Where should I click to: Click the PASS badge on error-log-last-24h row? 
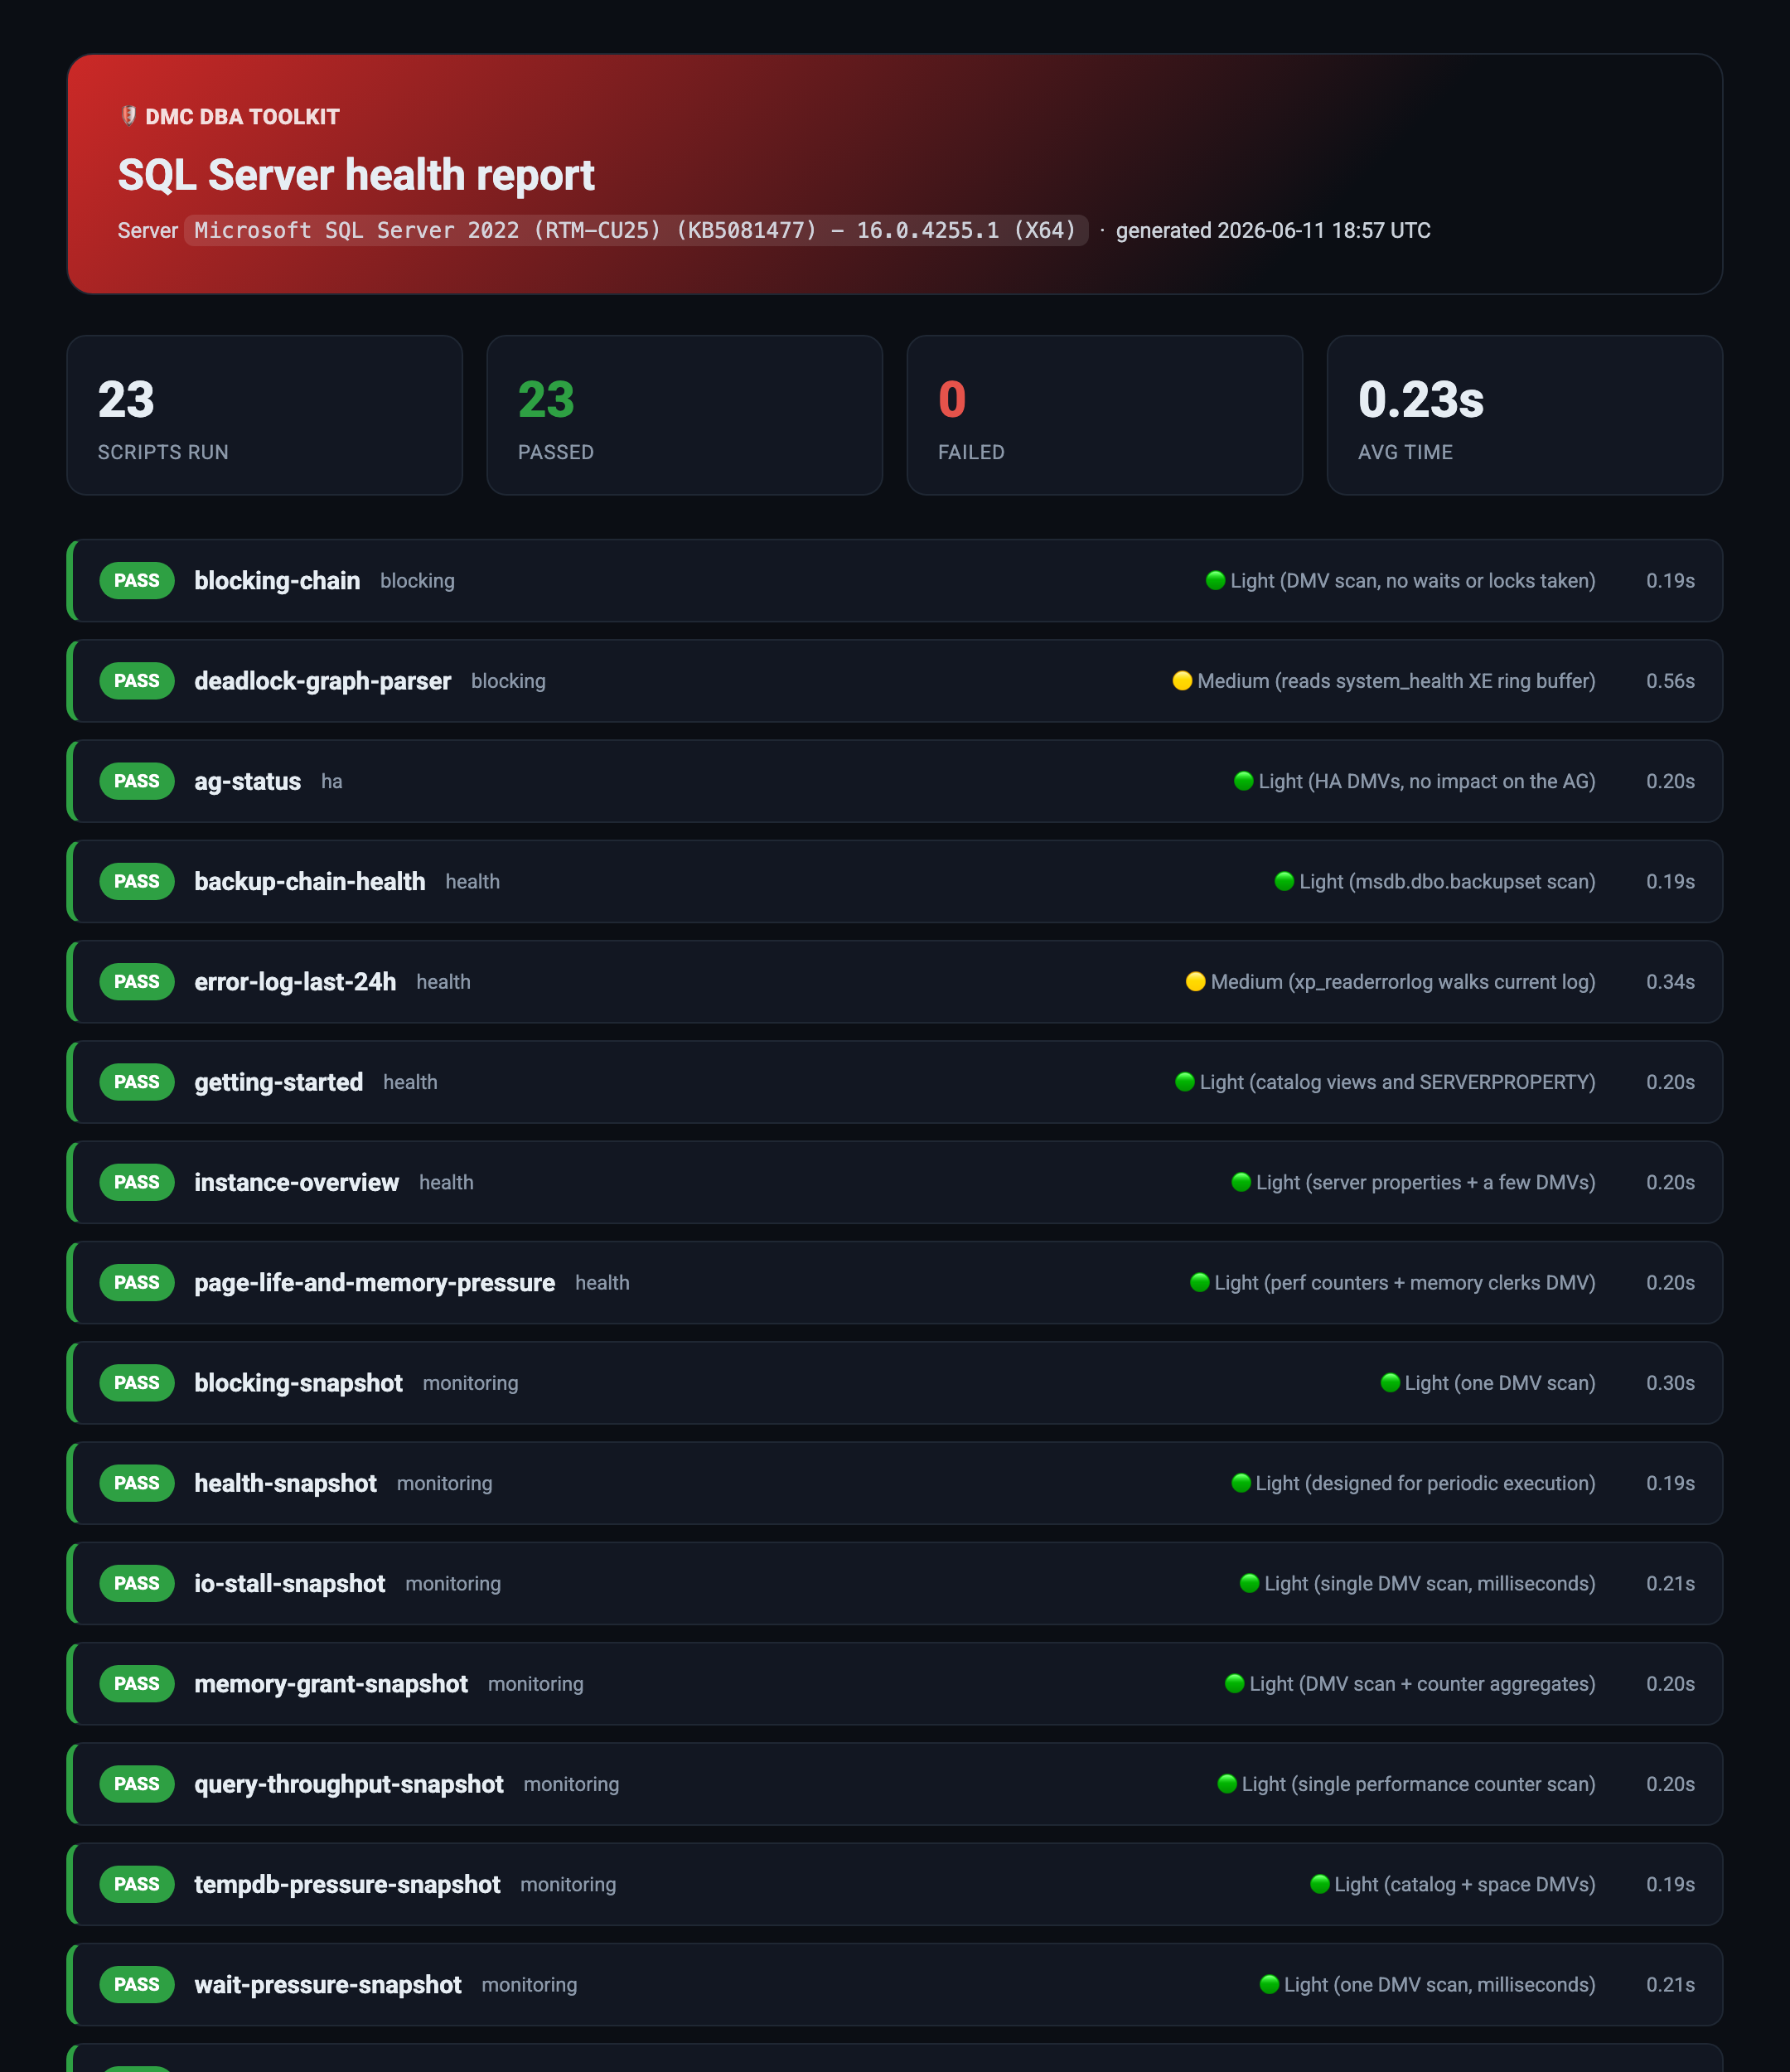(x=137, y=981)
